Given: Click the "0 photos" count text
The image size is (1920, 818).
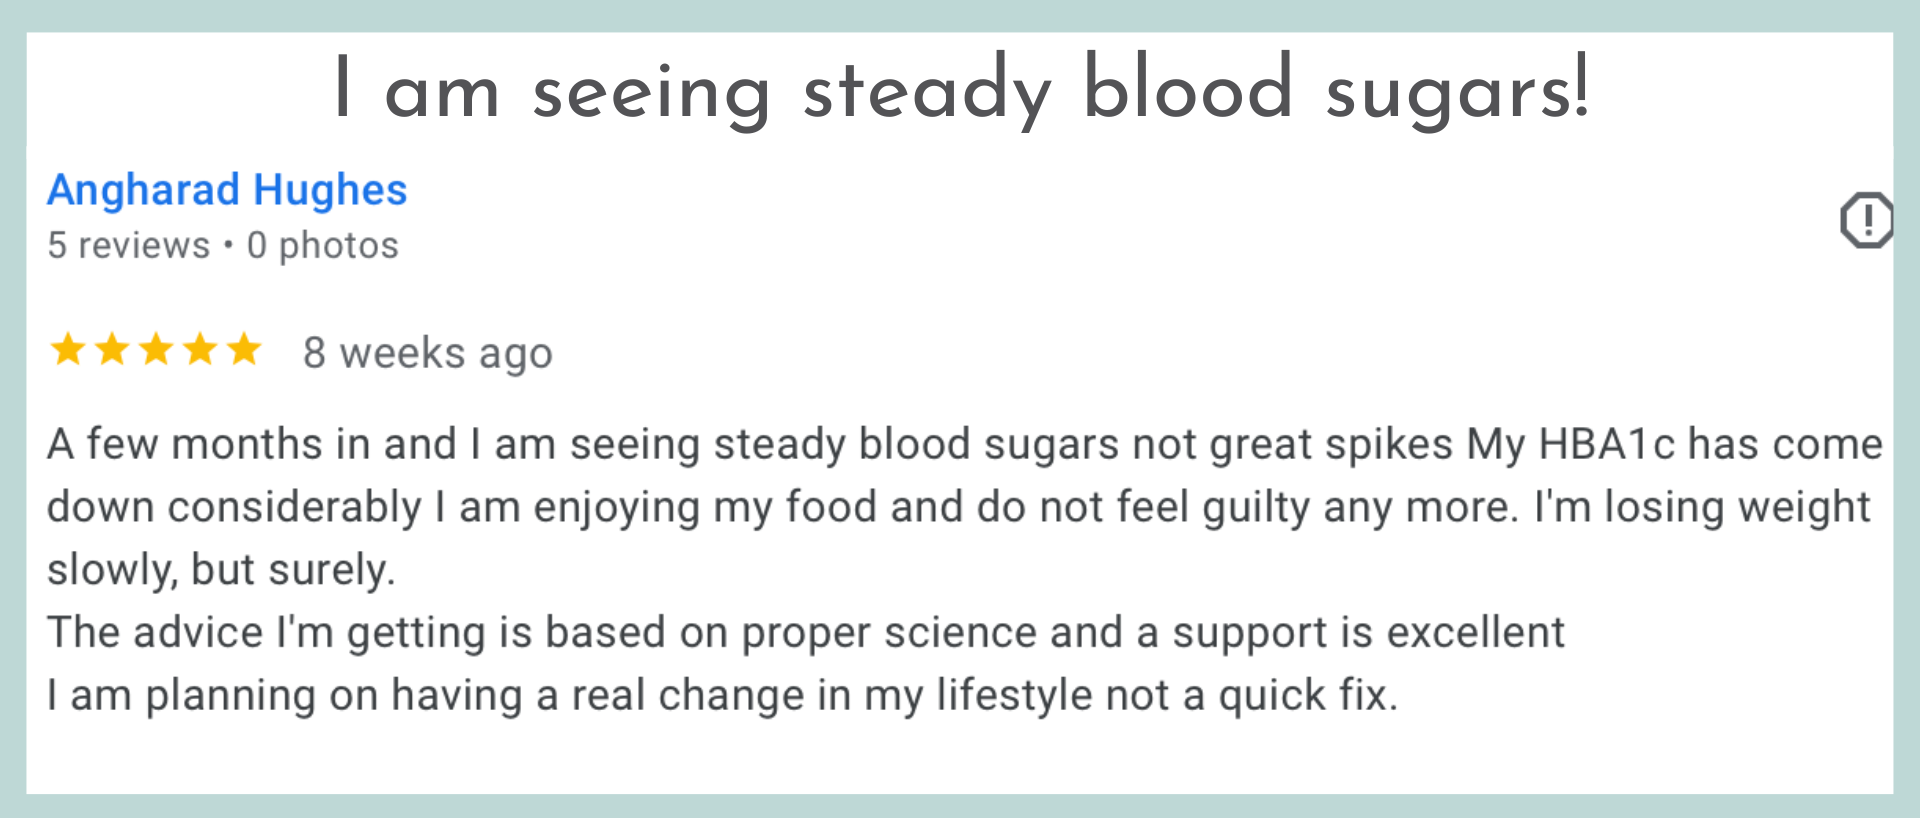Looking at the screenshot, I should [323, 245].
